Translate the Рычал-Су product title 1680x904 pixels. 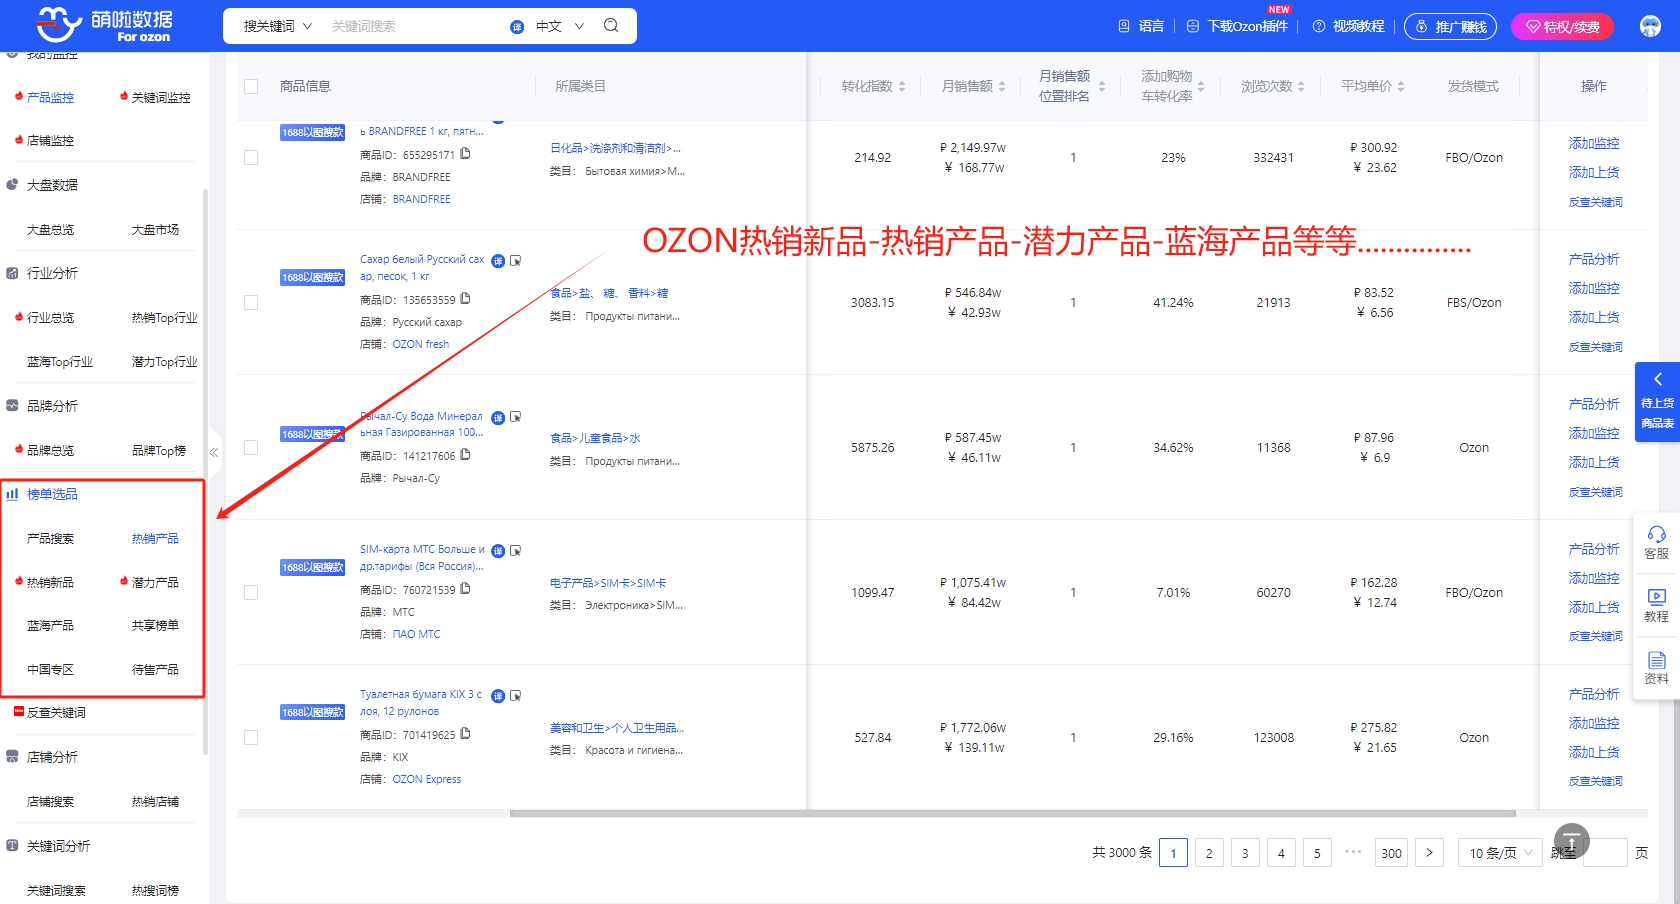[x=498, y=418]
